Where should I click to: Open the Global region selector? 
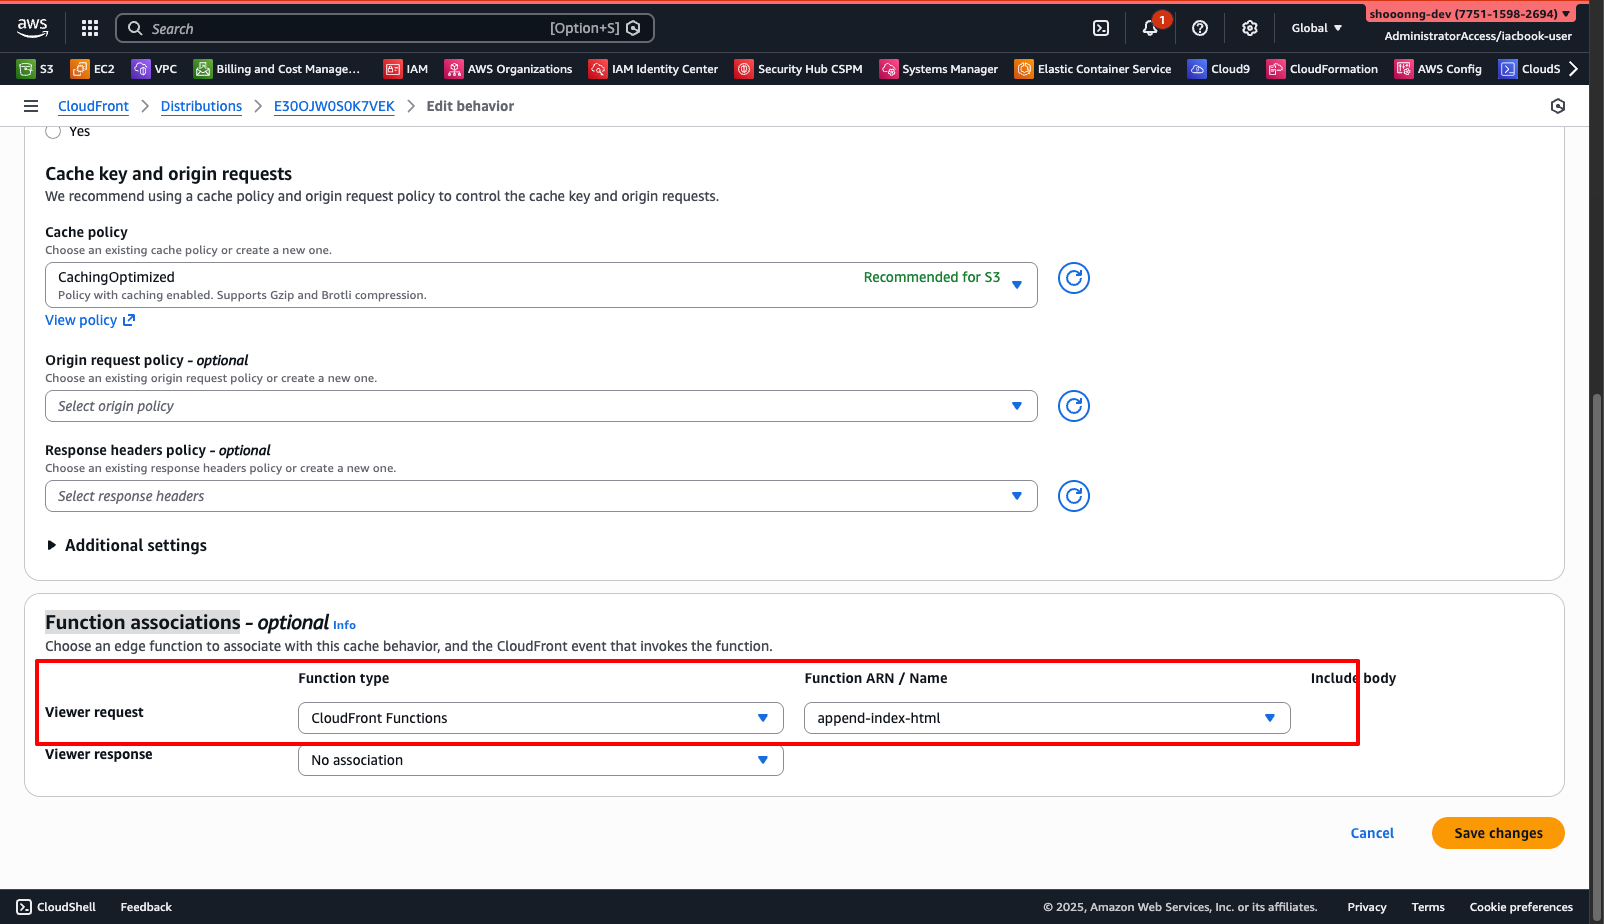point(1316,28)
